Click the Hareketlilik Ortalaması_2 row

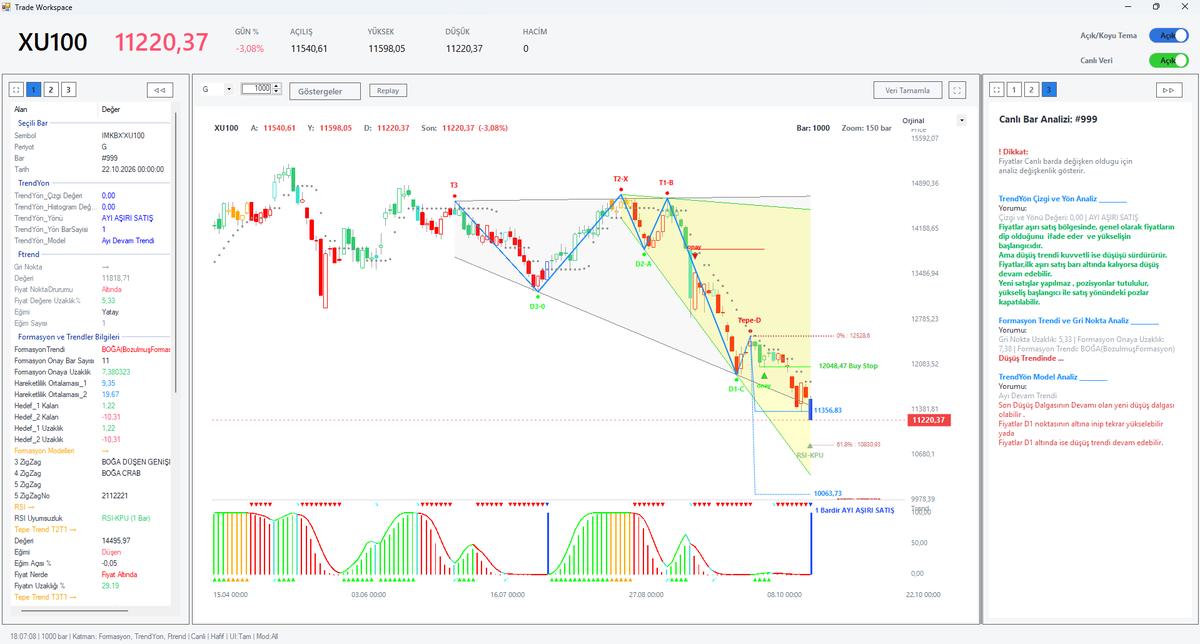[91, 394]
